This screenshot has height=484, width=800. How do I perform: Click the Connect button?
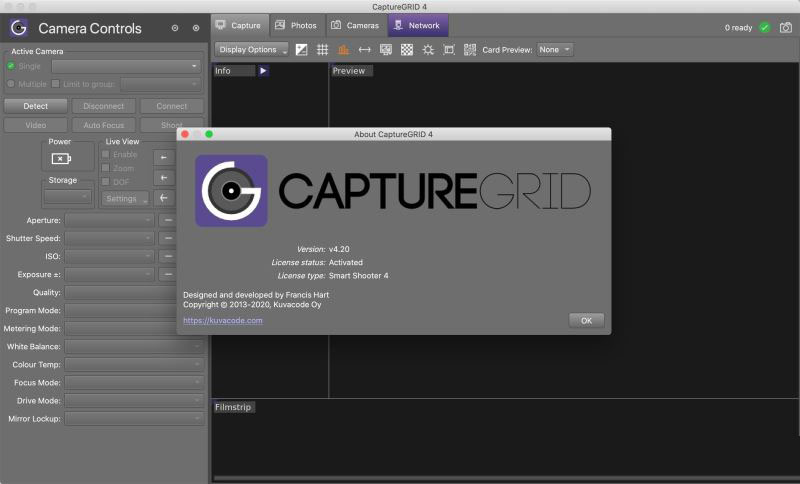click(172, 106)
